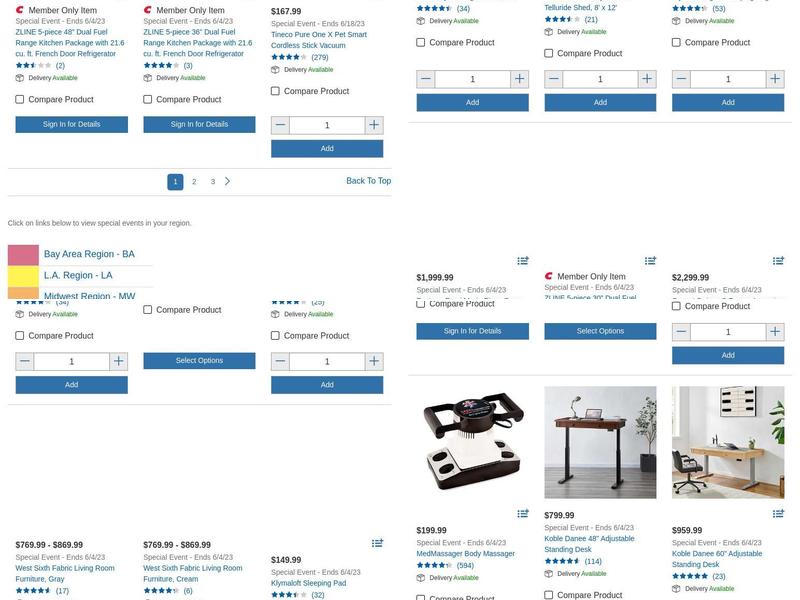Open the L.A. Region - LA link

coord(78,275)
